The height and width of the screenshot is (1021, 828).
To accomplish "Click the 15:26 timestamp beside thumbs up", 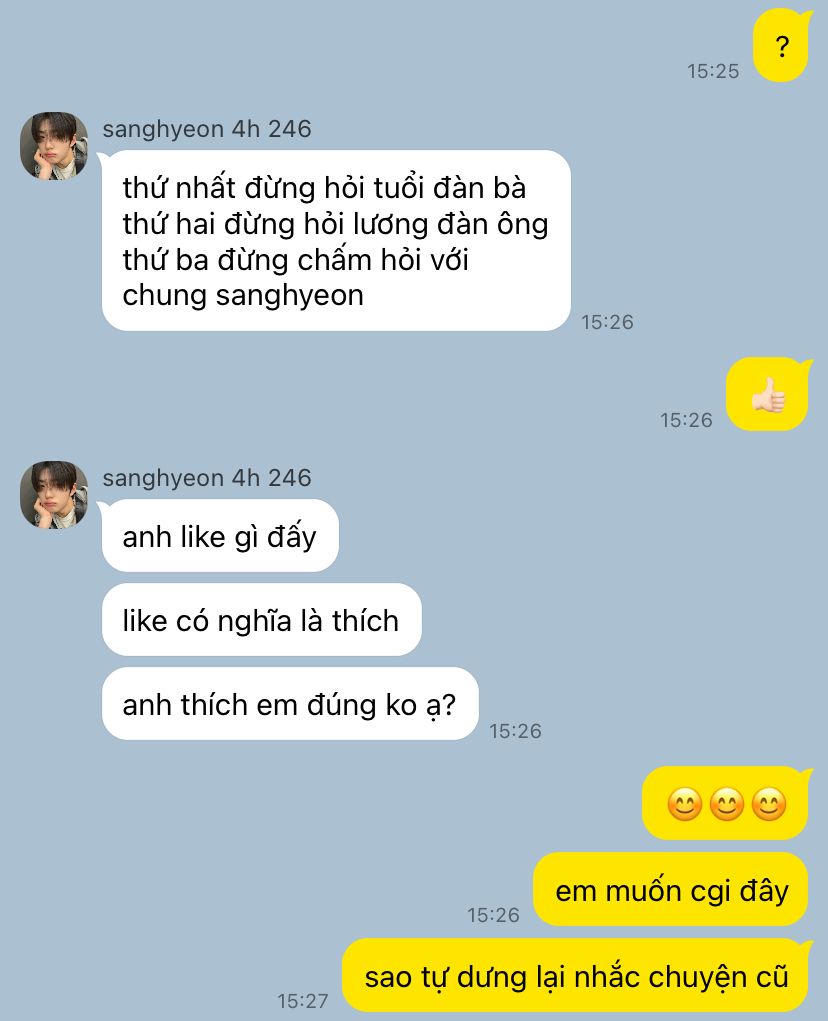I will (x=686, y=420).
